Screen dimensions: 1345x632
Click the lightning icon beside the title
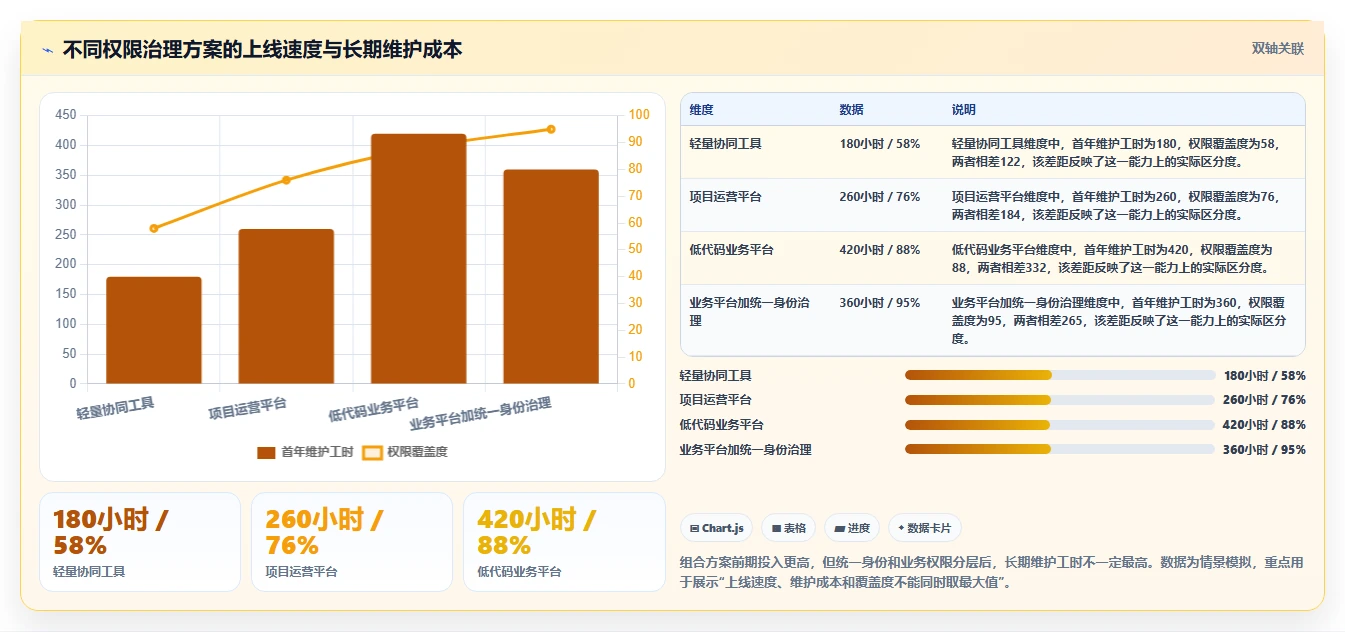click(x=47, y=50)
